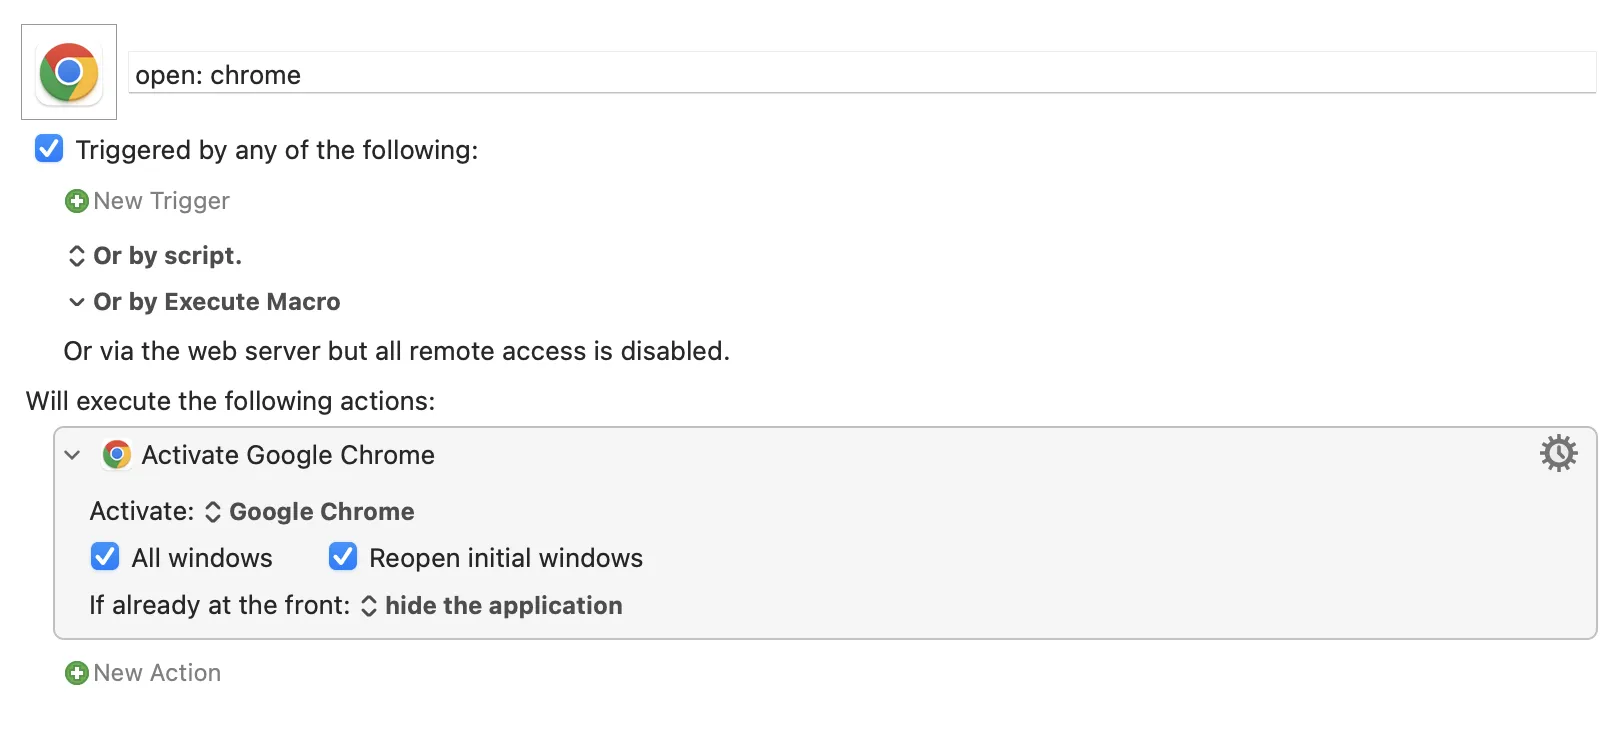Click the large Chrome macro icon

(69, 72)
